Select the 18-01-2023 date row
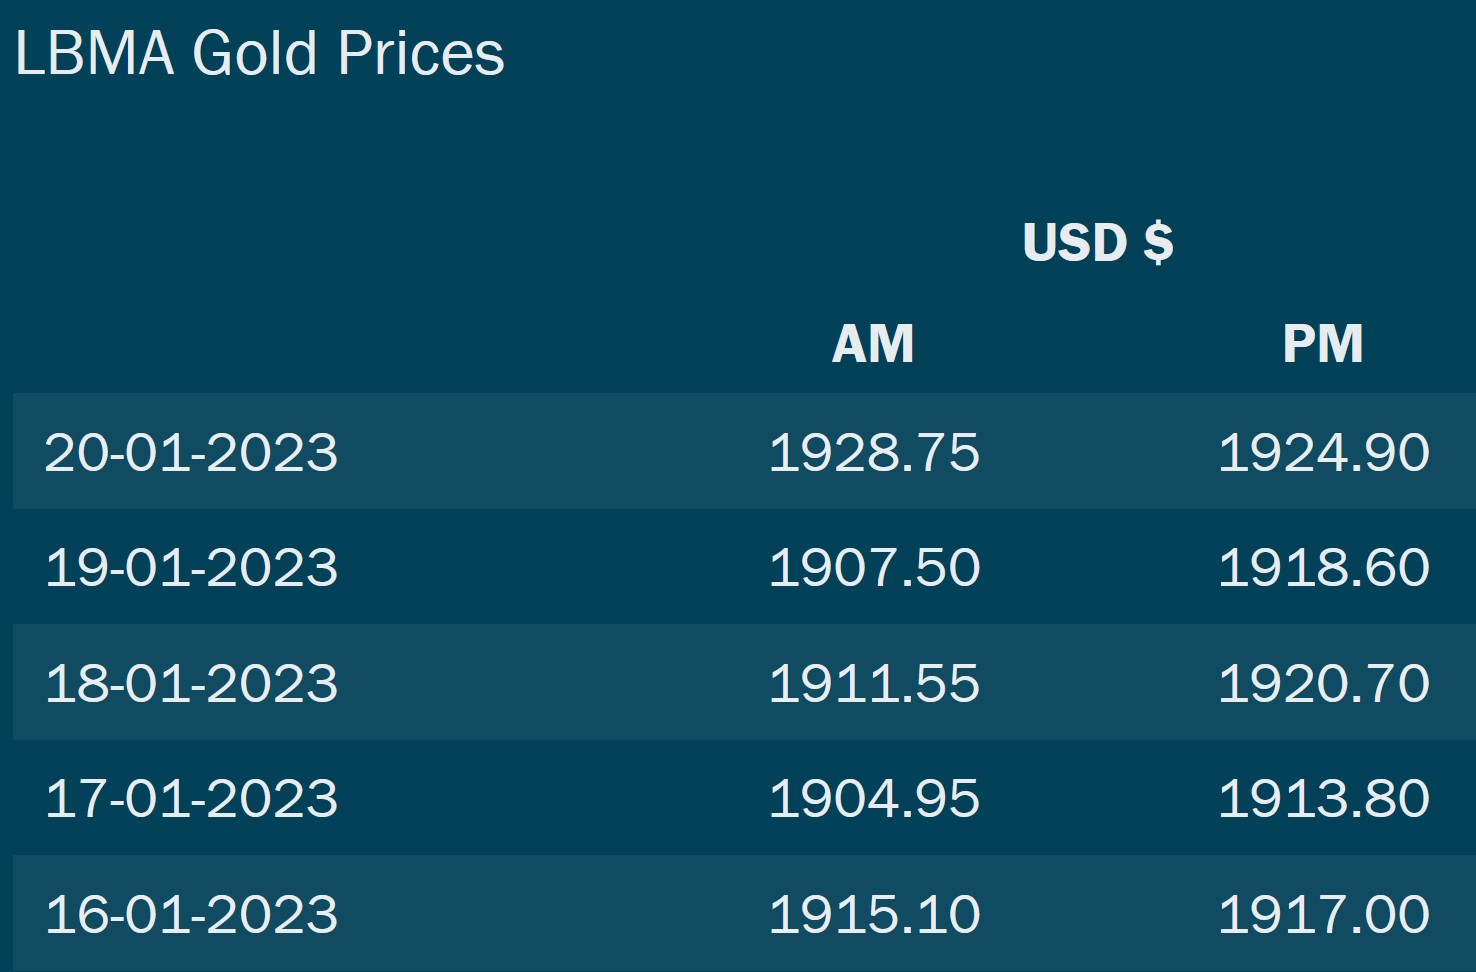Image resolution: width=1476 pixels, height=972 pixels. [744, 682]
